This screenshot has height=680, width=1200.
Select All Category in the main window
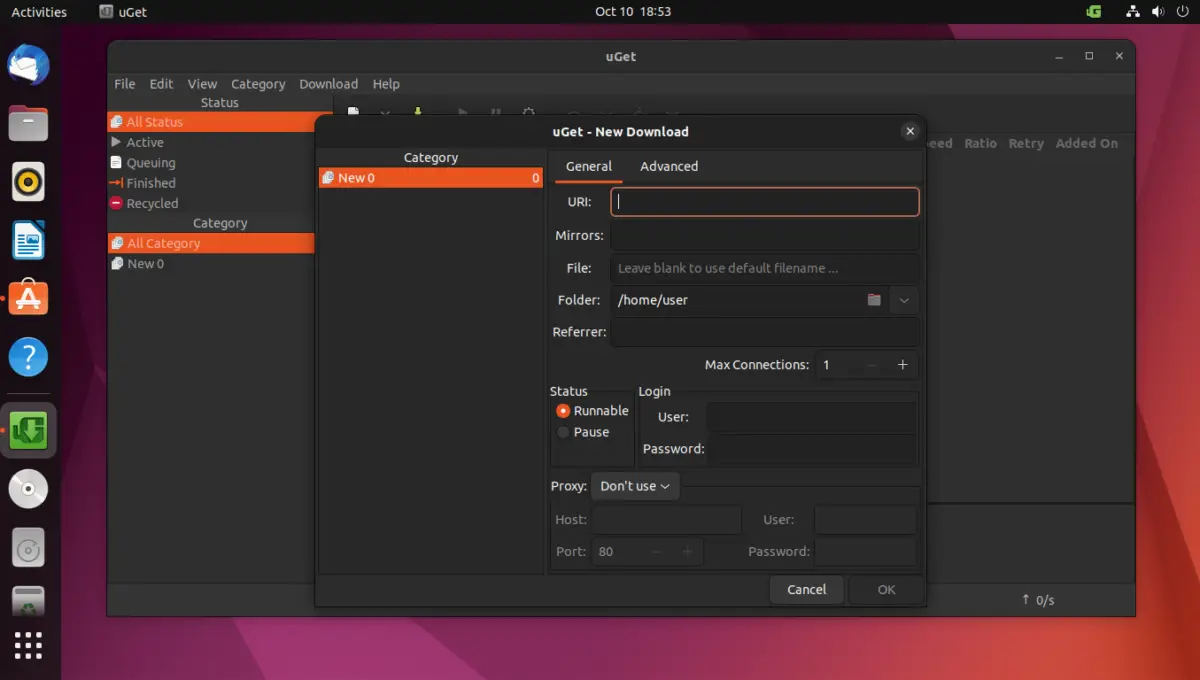click(x=211, y=243)
